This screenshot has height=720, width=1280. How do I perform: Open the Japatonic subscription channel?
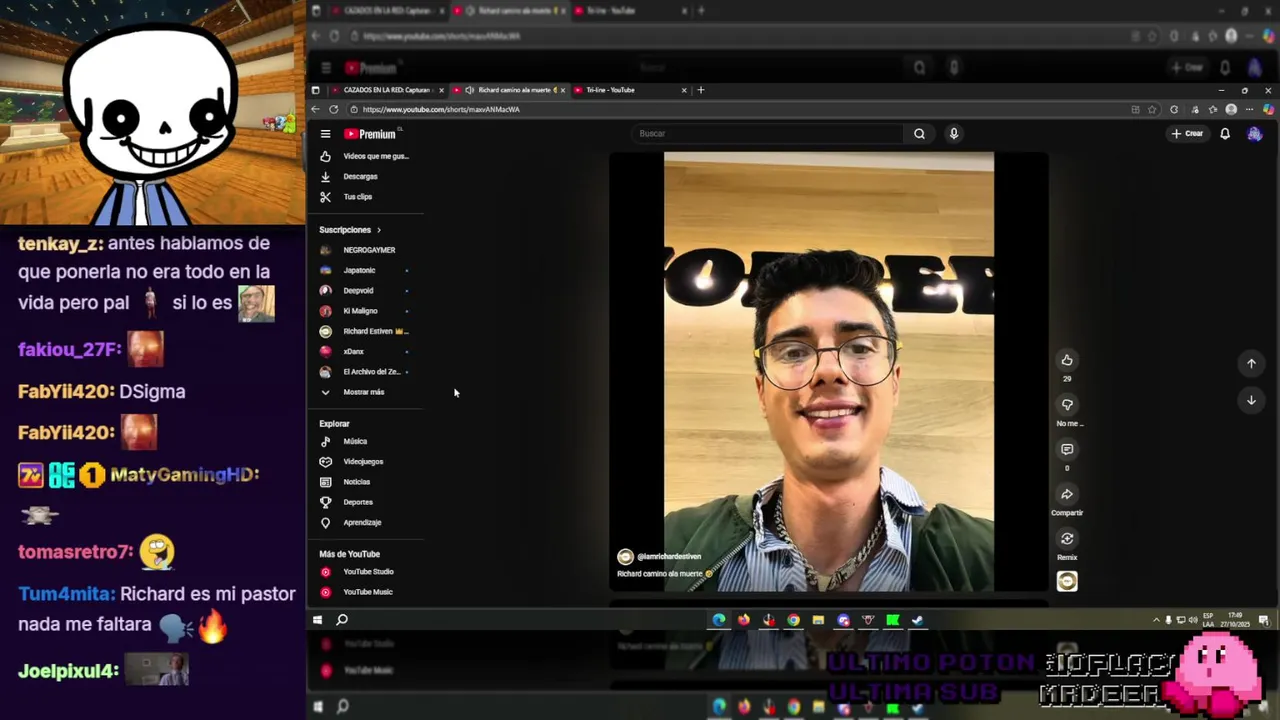pyautogui.click(x=365, y=270)
